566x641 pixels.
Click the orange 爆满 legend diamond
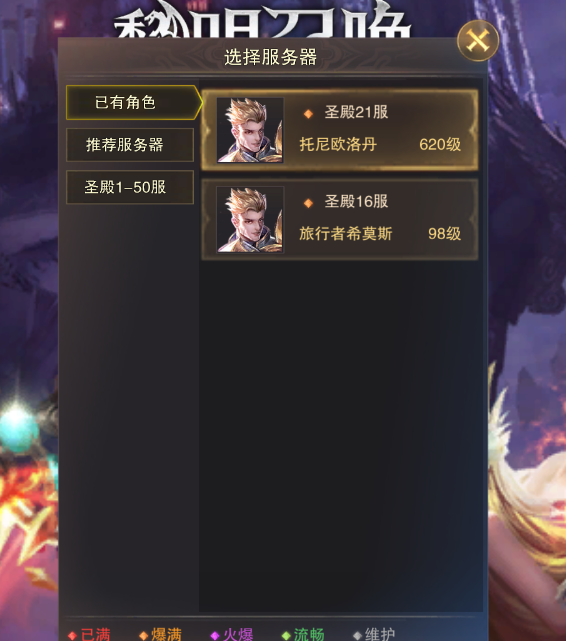click(143, 636)
